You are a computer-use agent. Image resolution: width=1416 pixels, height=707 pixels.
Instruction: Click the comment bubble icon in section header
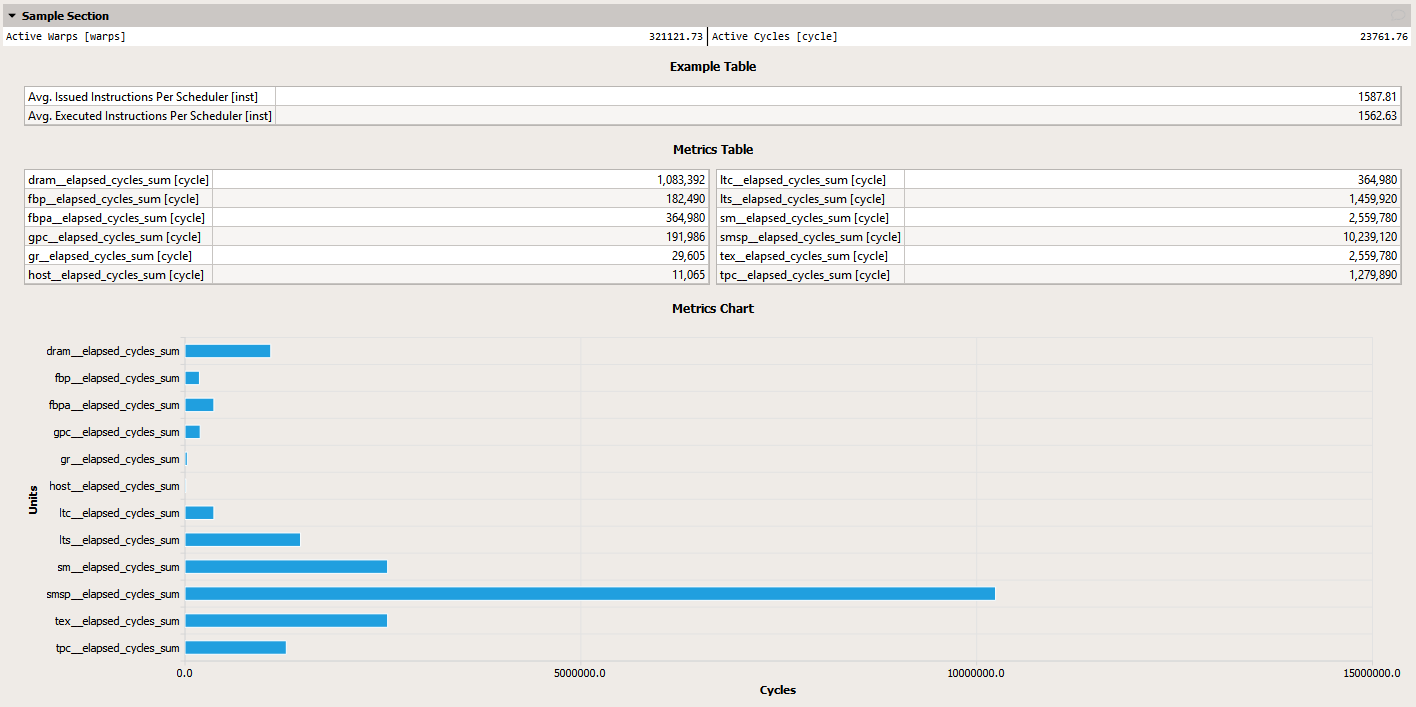(1396, 16)
